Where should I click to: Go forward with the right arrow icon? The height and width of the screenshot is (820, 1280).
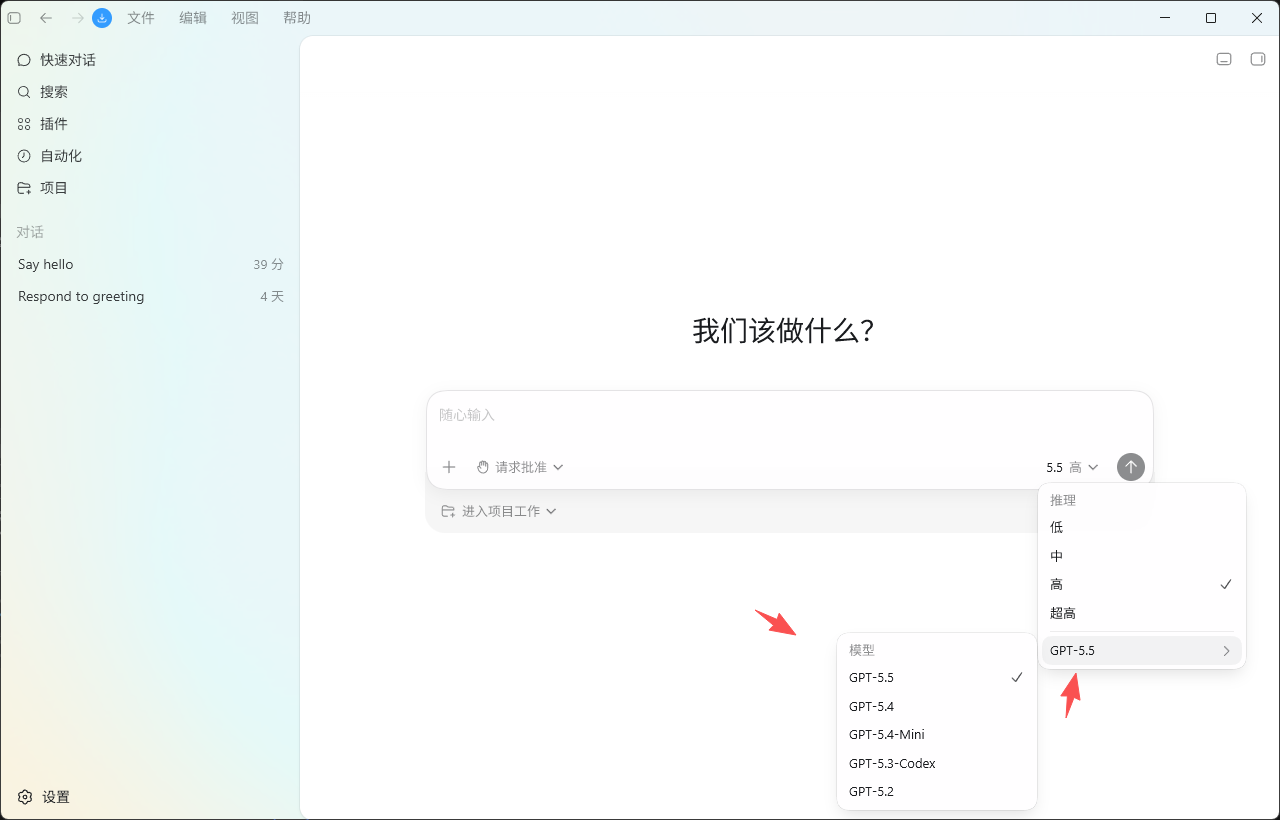(x=78, y=18)
